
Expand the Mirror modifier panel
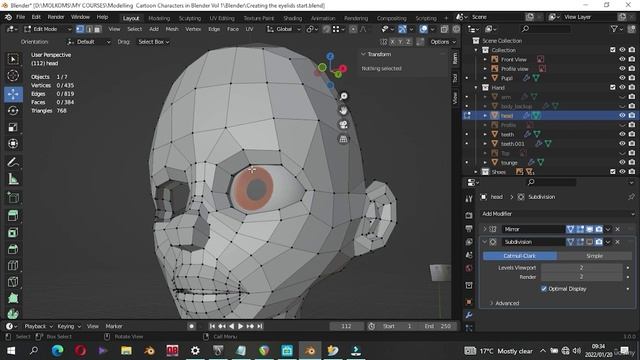pos(484,229)
